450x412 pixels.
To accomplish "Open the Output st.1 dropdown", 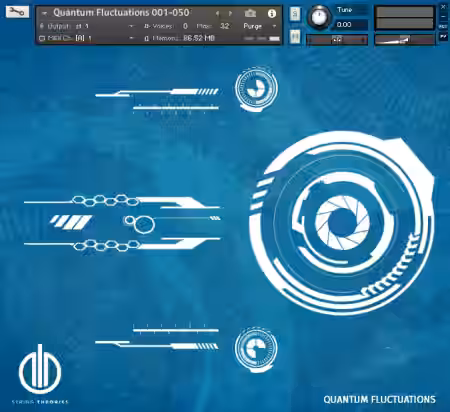I will pos(131,26).
